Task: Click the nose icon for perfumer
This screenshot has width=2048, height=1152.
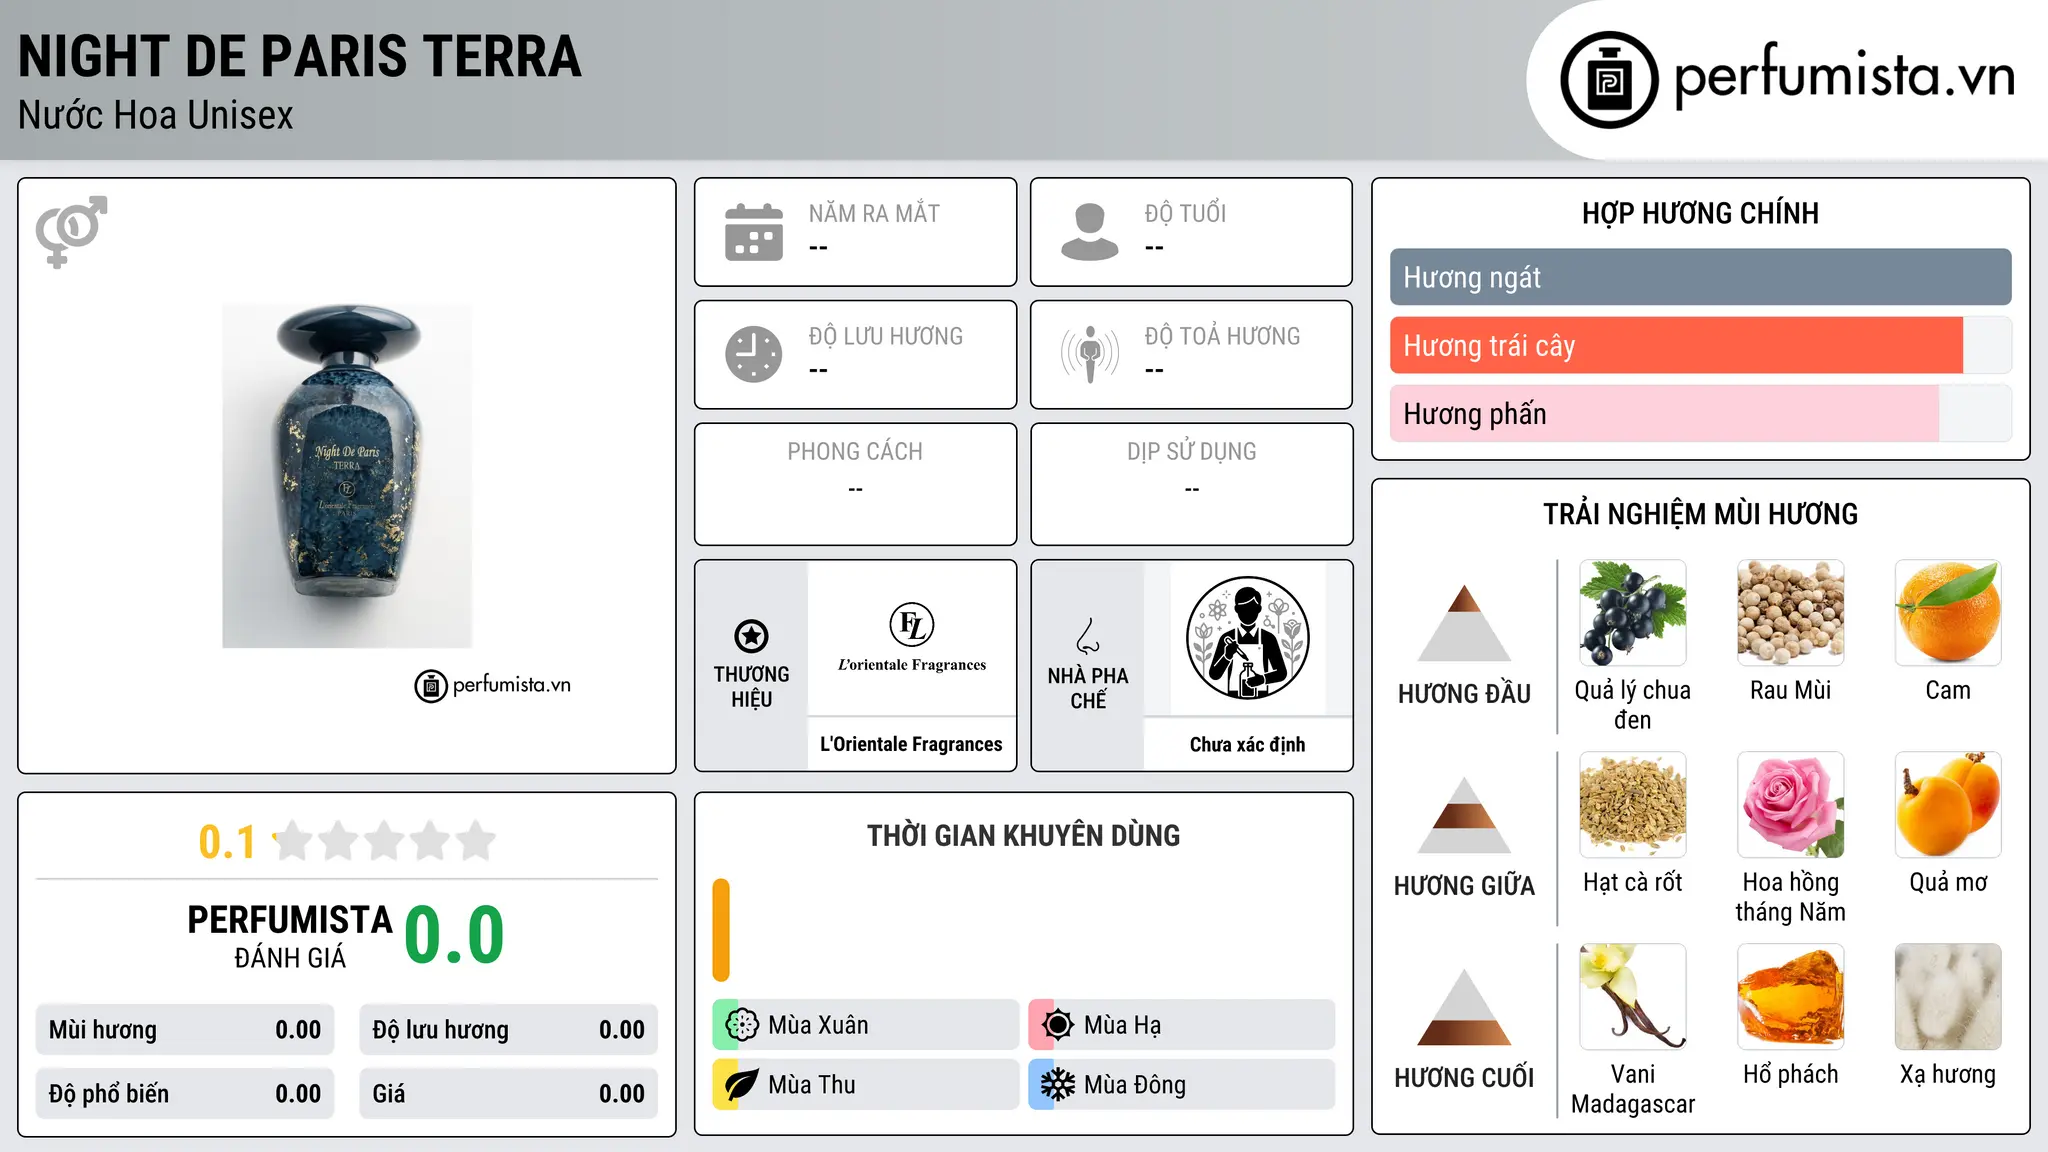Action: pos(1088,636)
